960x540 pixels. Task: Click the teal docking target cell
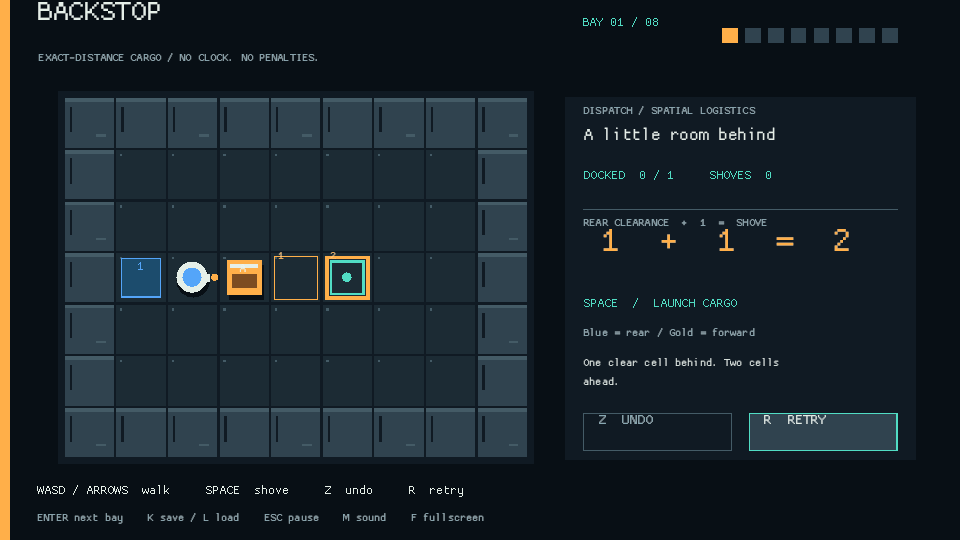click(347, 278)
